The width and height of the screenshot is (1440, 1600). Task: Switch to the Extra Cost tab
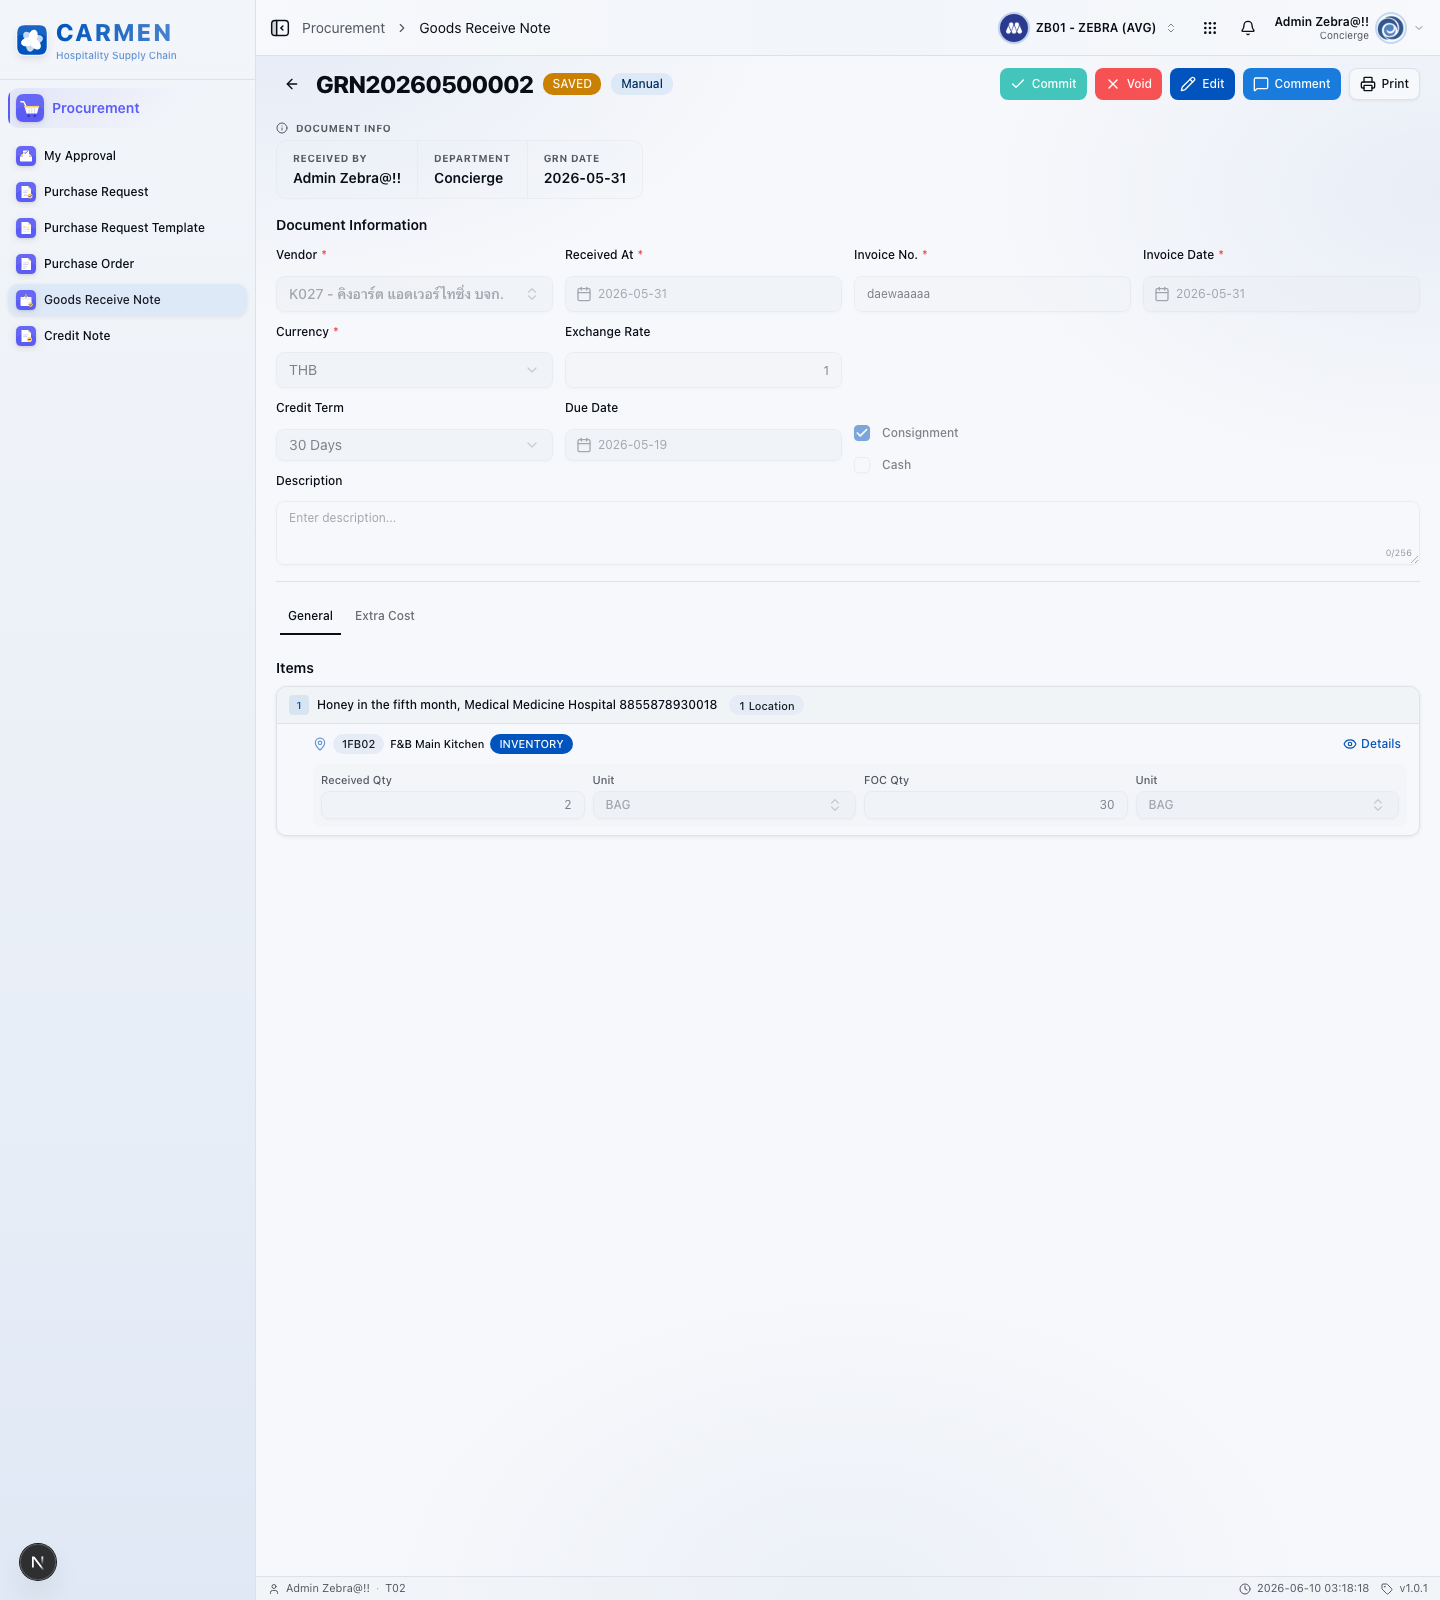click(x=385, y=616)
